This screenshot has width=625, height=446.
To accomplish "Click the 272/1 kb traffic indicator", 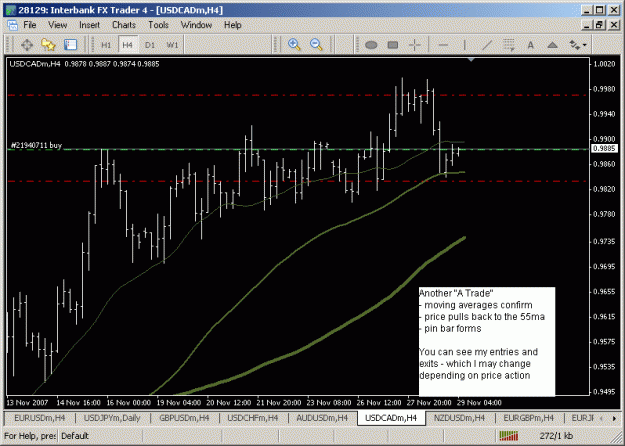I will [556, 436].
